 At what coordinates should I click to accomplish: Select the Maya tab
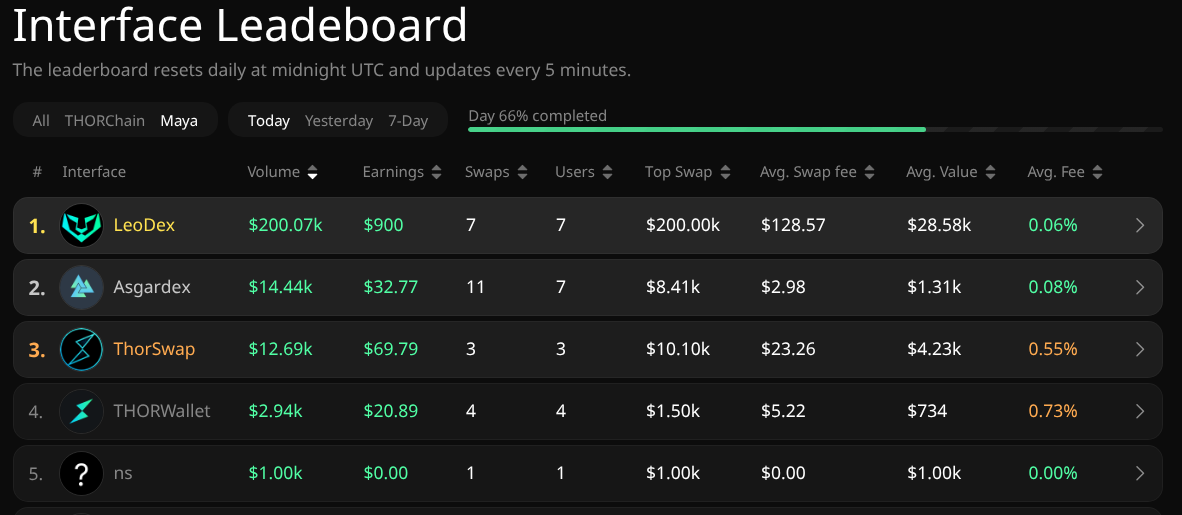179,121
